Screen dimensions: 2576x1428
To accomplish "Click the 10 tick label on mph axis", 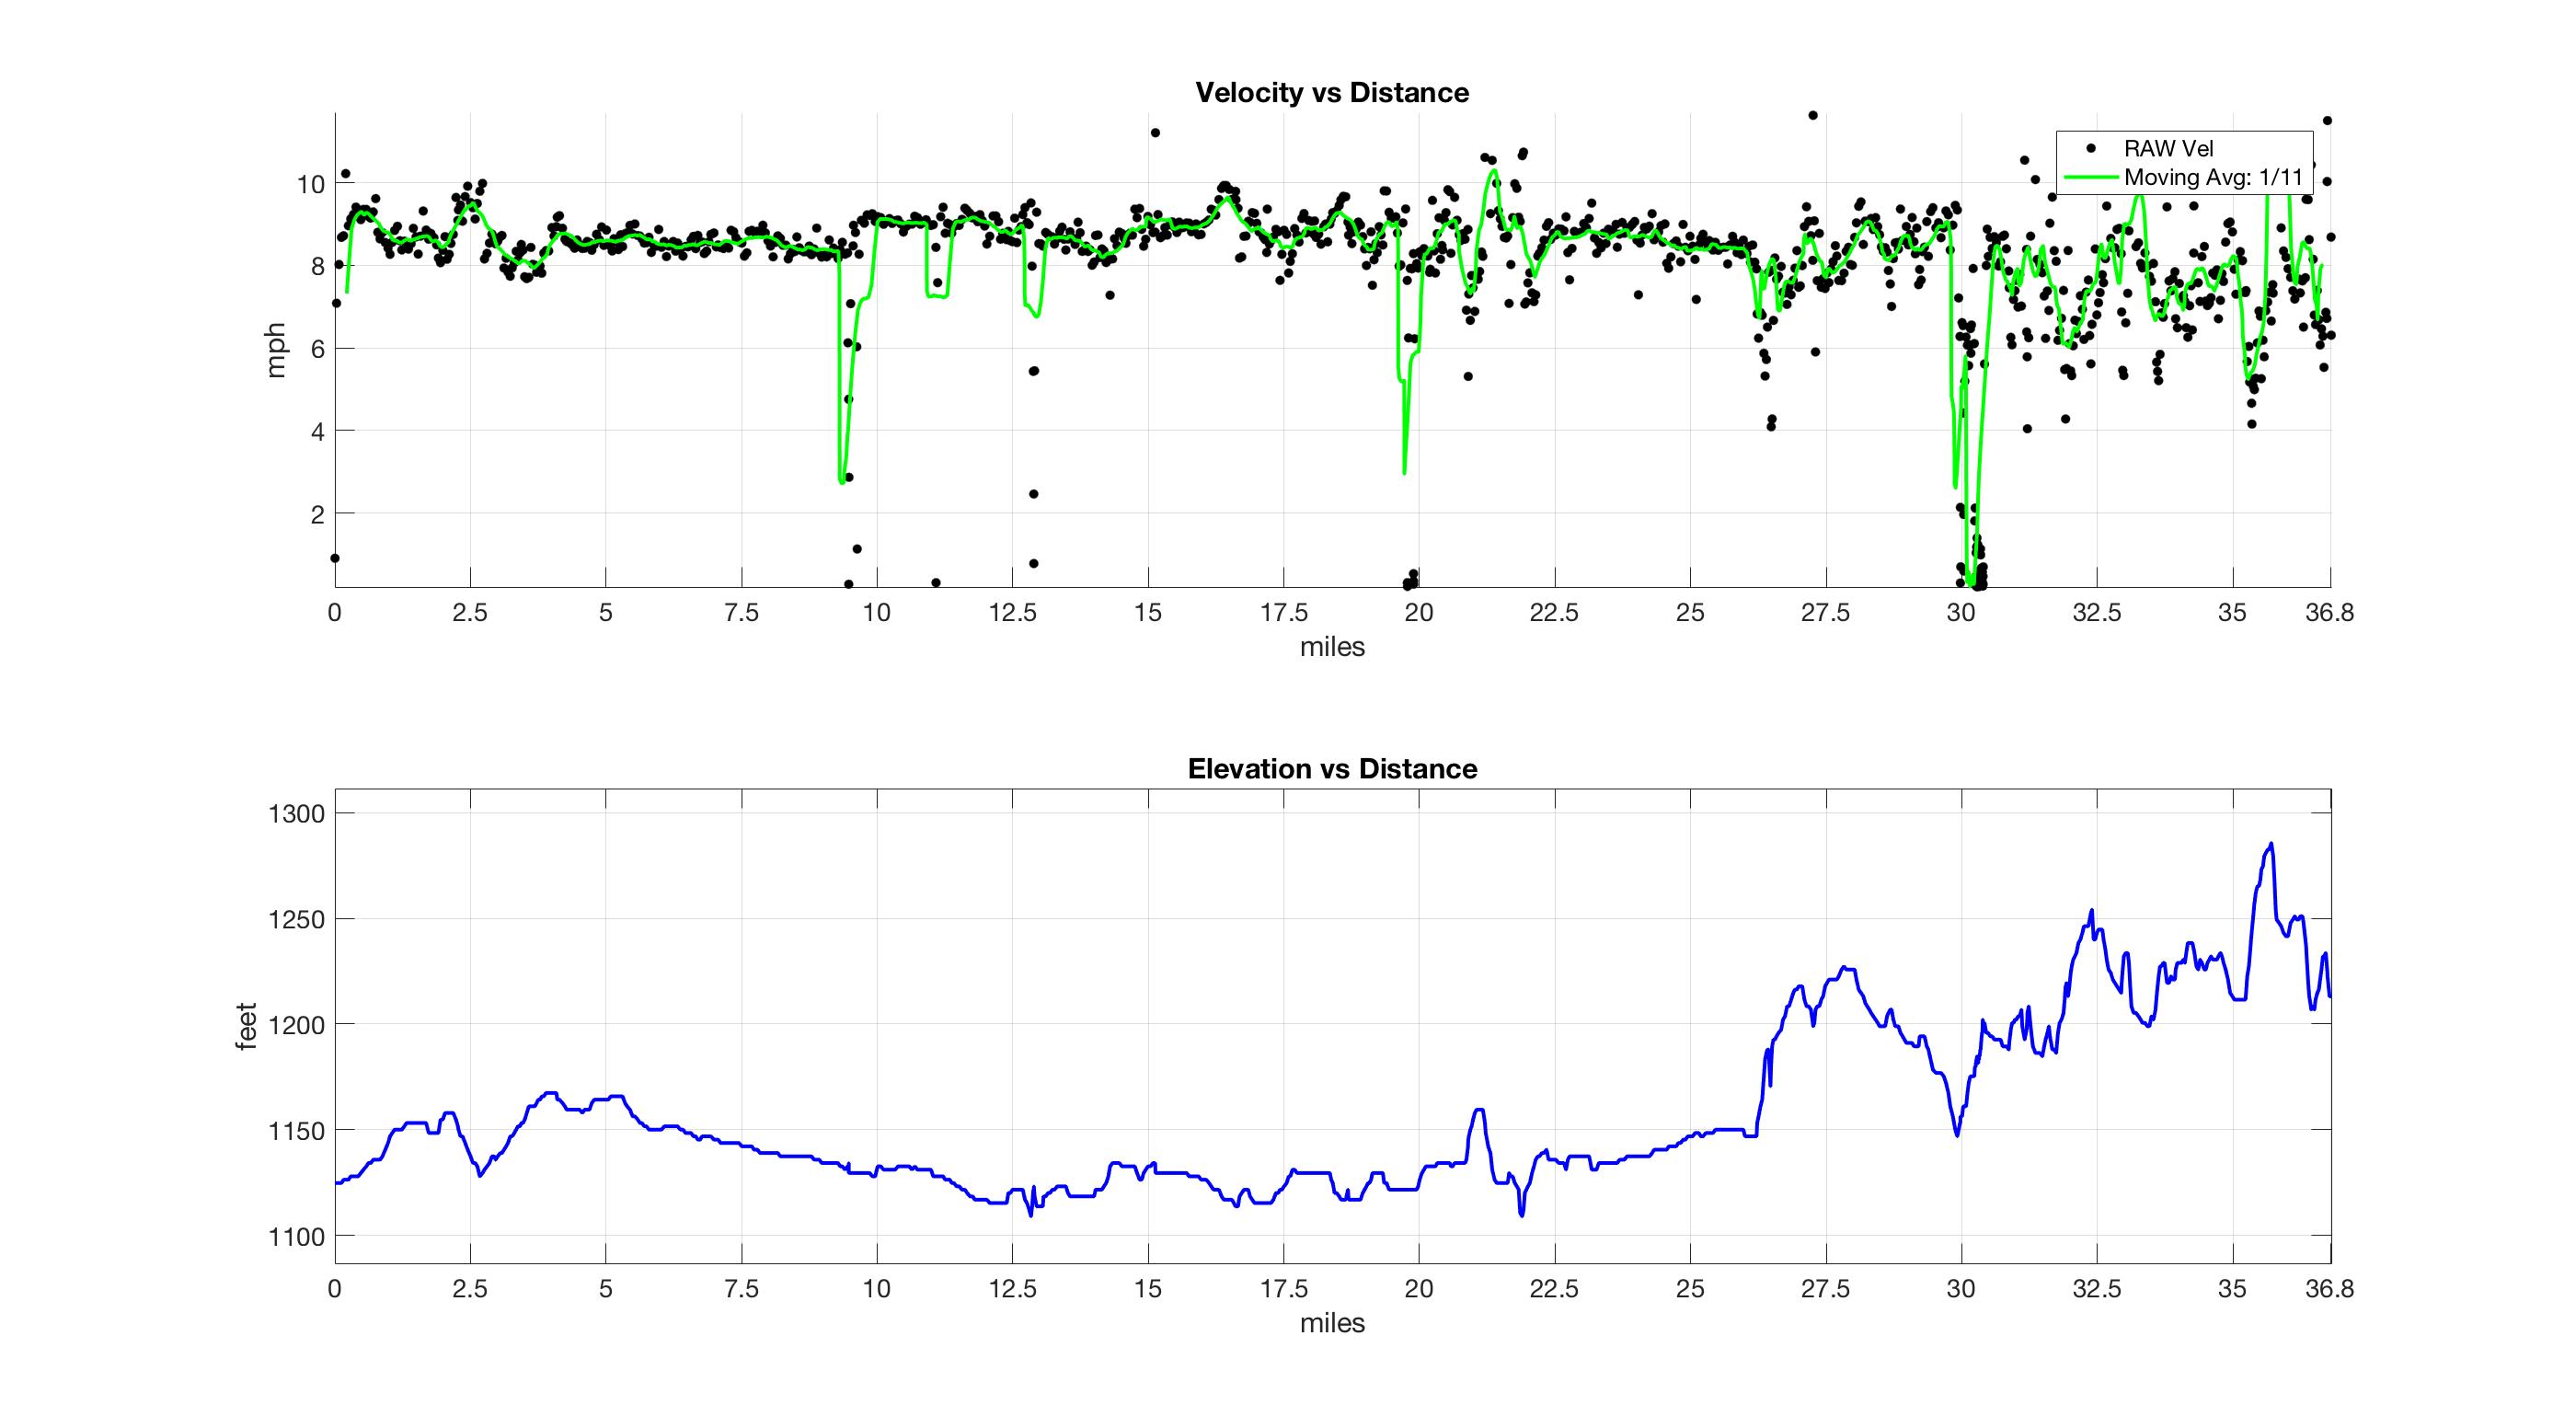I will tap(310, 184).
